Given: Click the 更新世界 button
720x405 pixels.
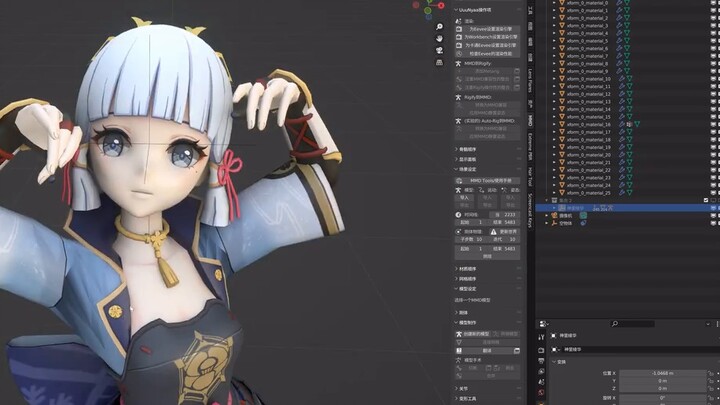Looking at the screenshot, I should point(504,232).
